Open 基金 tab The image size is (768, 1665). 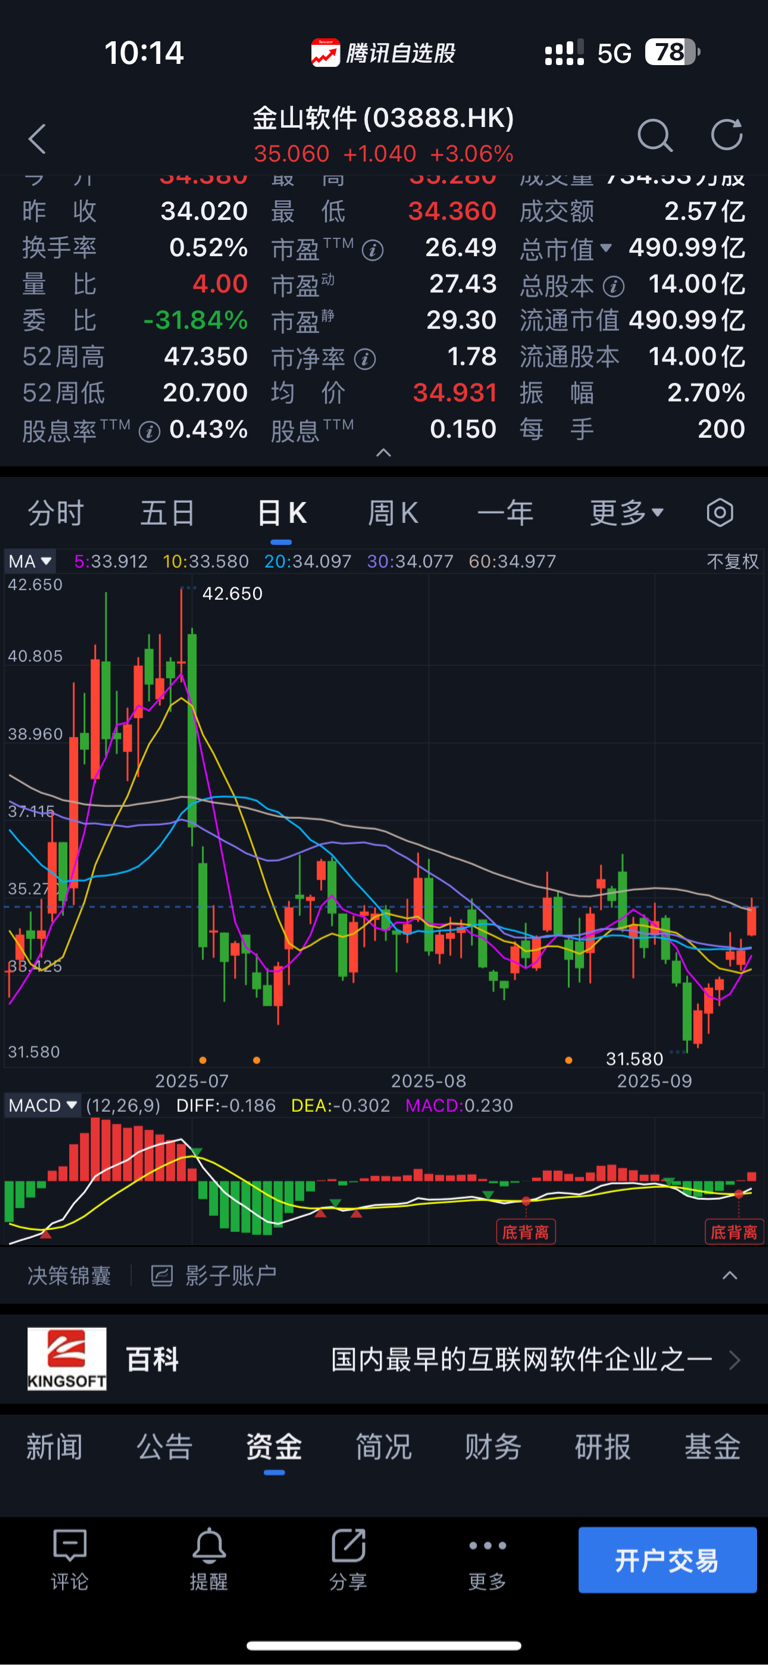[x=713, y=1447]
